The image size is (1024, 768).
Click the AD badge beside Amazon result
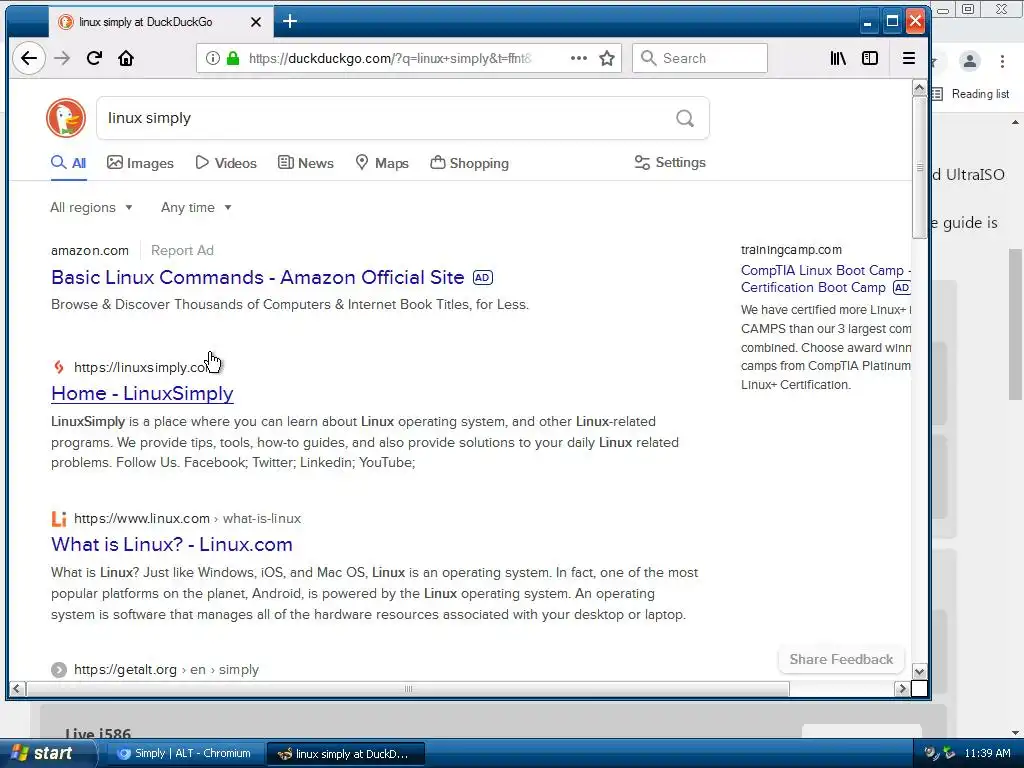[x=483, y=278]
